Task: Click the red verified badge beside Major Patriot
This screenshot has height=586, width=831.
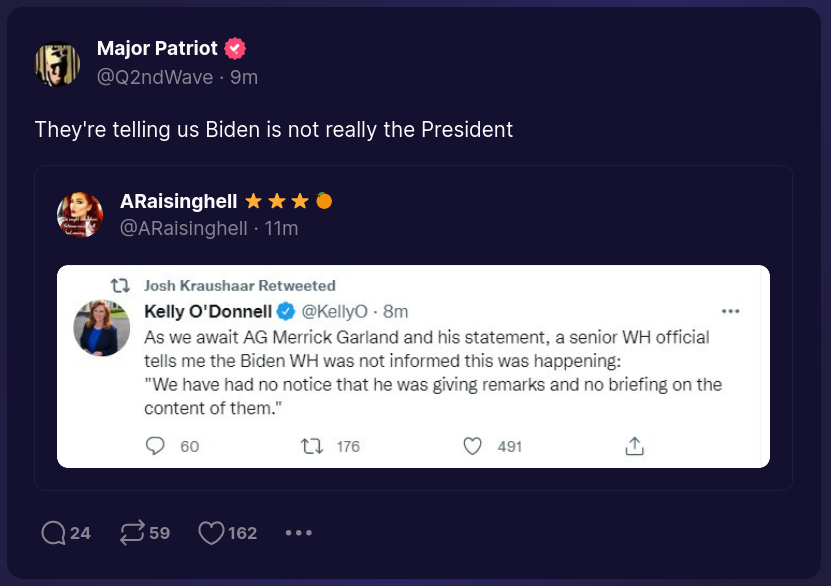Action: (235, 48)
